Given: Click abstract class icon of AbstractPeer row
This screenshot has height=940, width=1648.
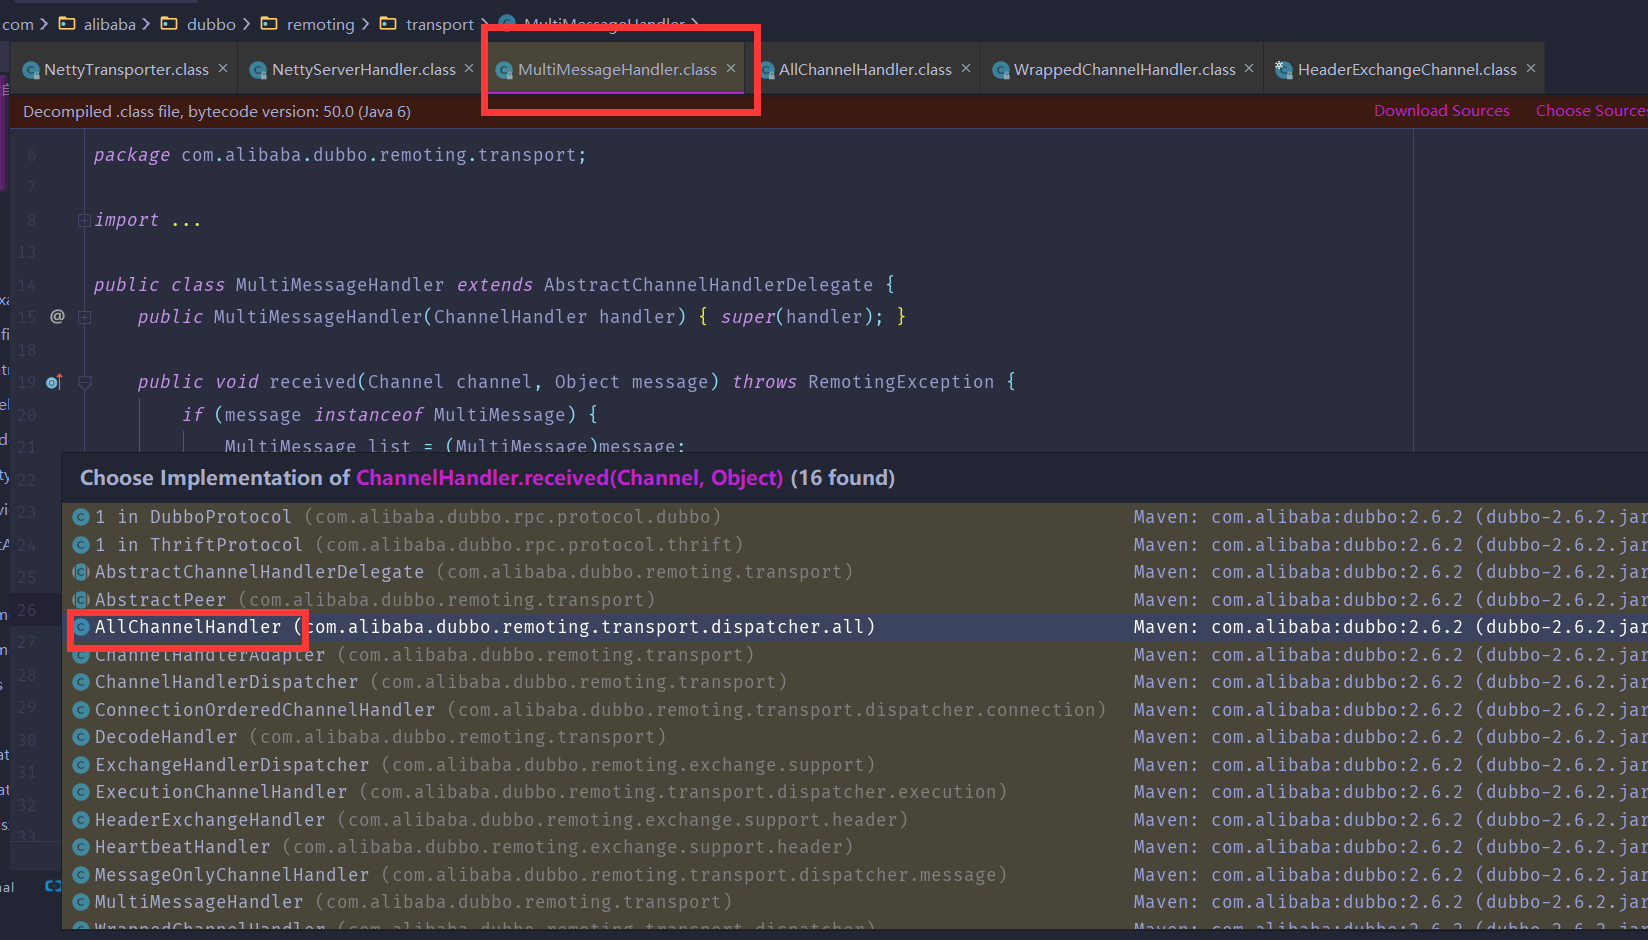Looking at the screenshot, I should pos(81,600).
